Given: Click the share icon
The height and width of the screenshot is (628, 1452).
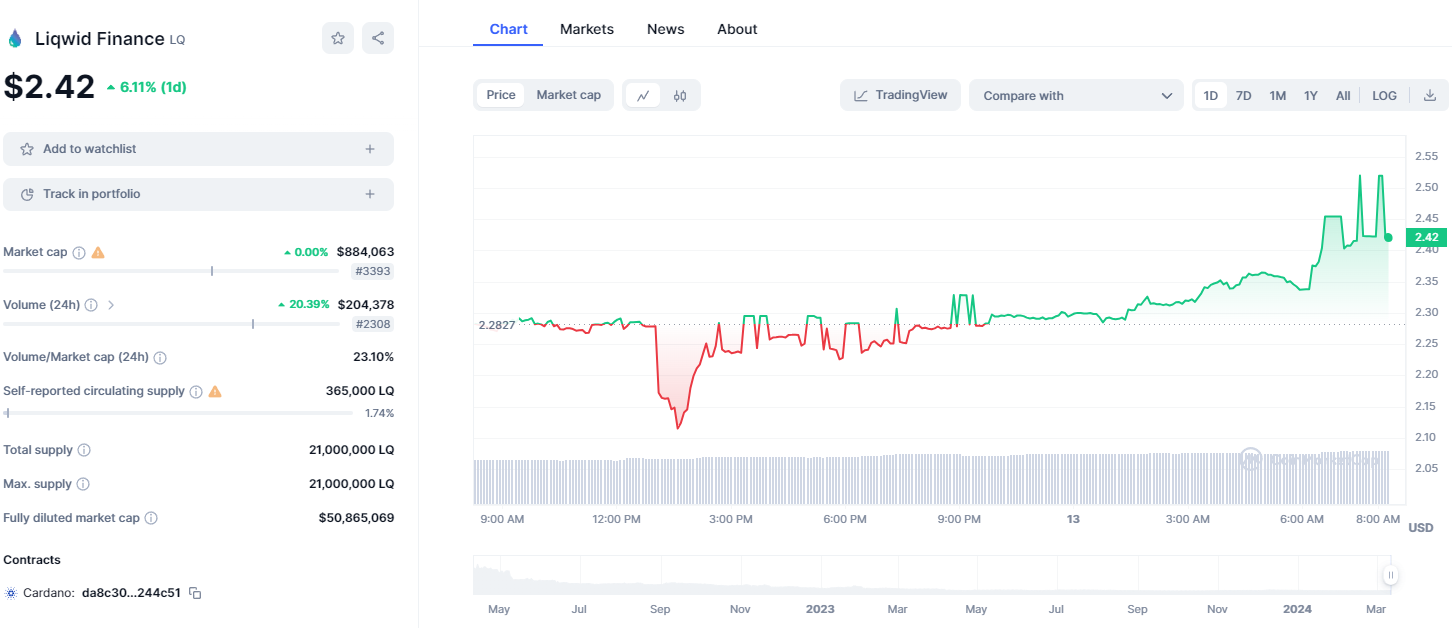Looking at the screenshot, I should coord(378,38).
